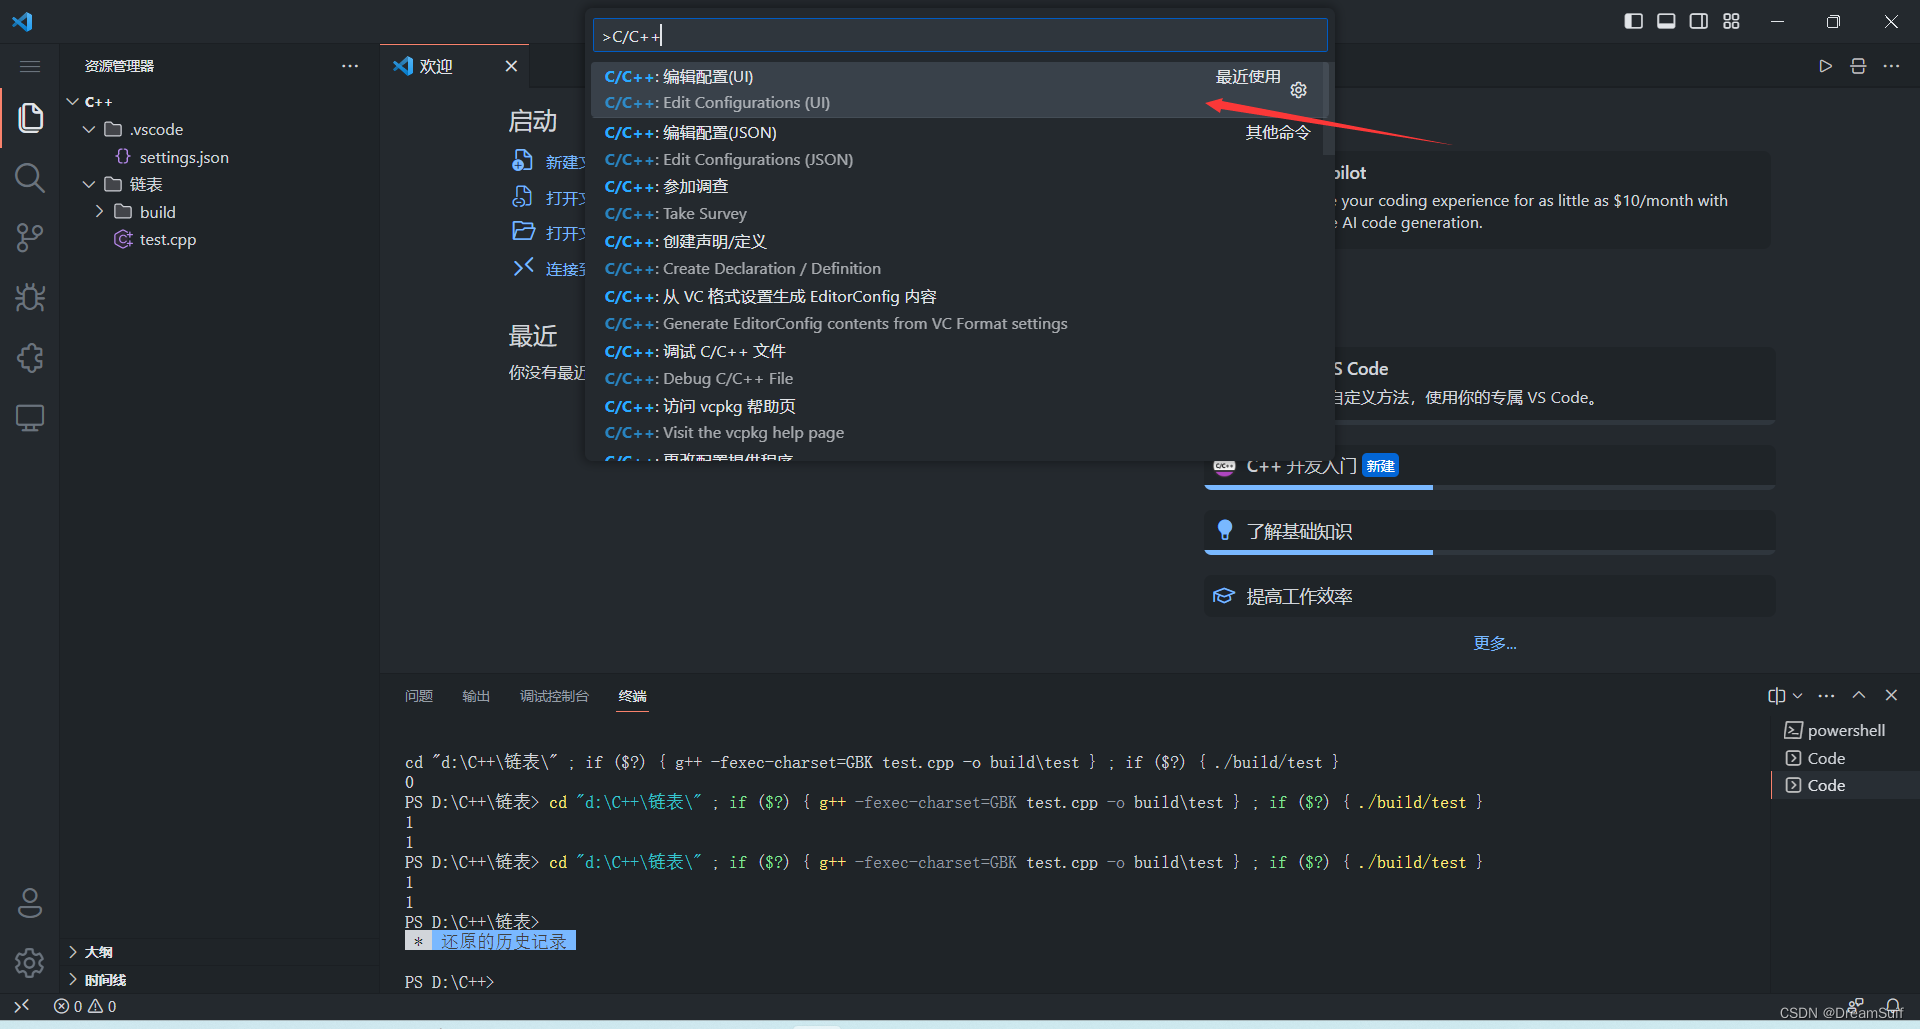Maximize the terminal panel with the caret icon

[x=1859, y=695]
